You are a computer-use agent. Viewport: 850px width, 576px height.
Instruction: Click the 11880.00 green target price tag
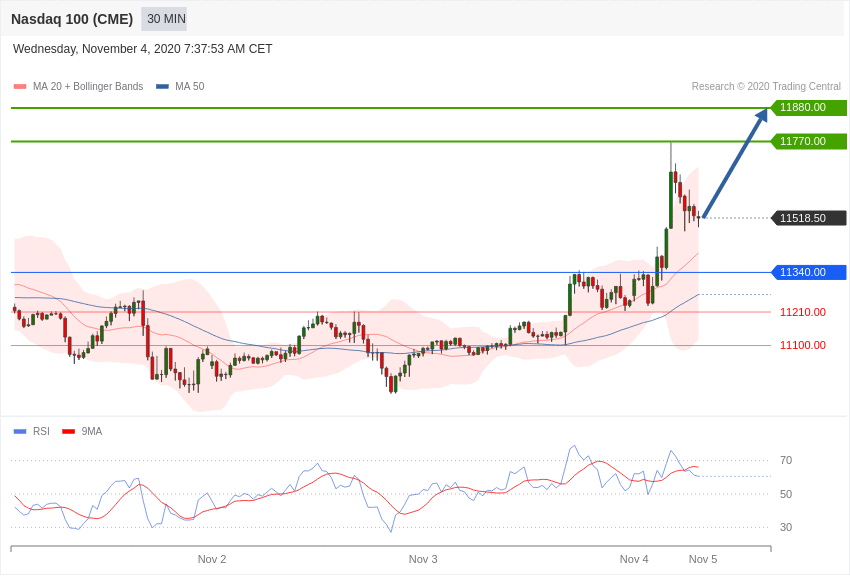[808, 107]
